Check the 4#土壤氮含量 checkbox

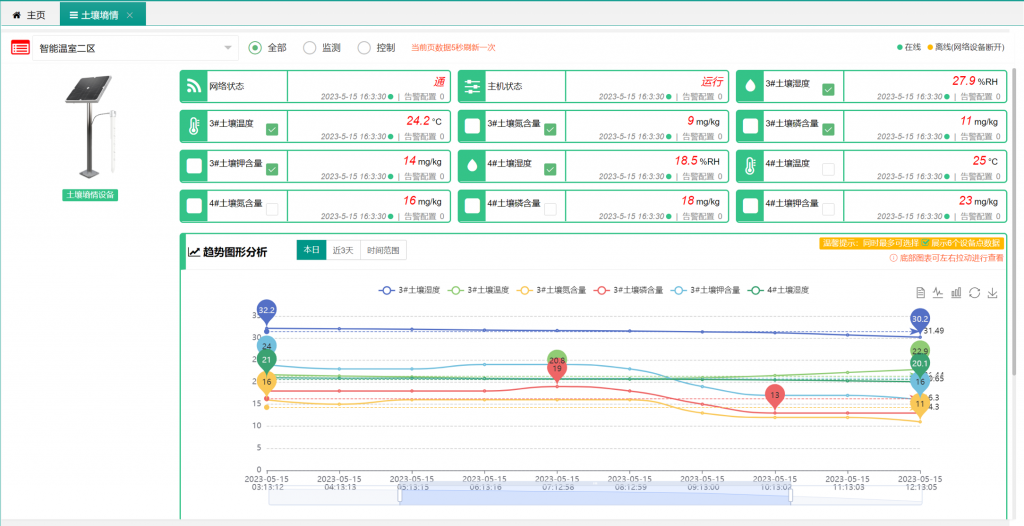pyautogui.click(x=272, y=208)
